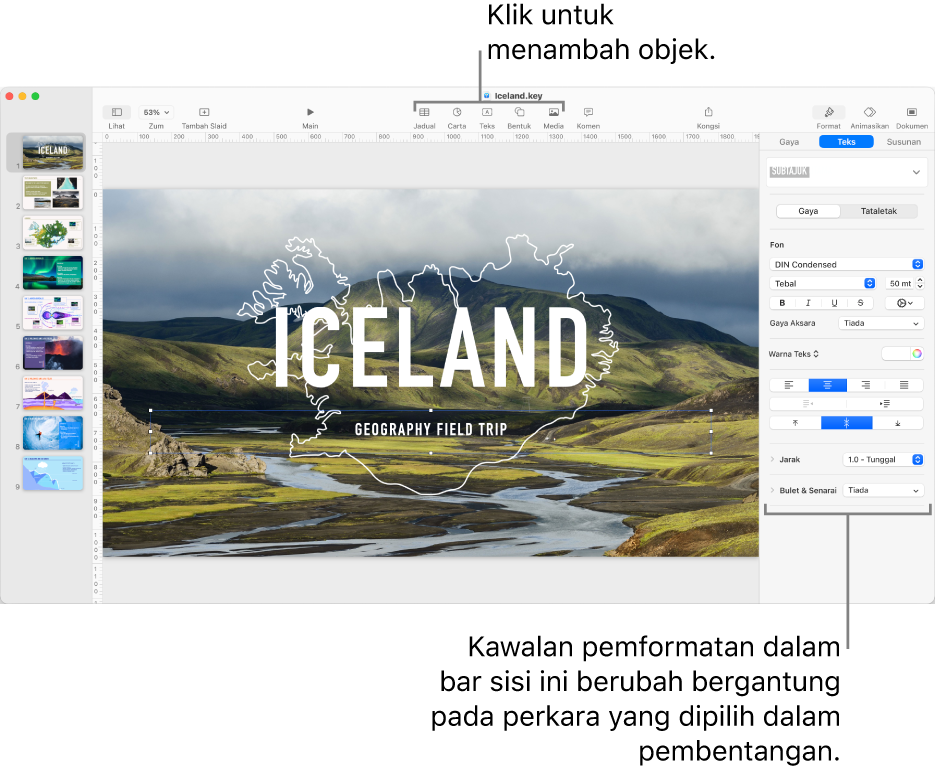
Task: Select the Tataletak segment
Action: coord(878,211)
